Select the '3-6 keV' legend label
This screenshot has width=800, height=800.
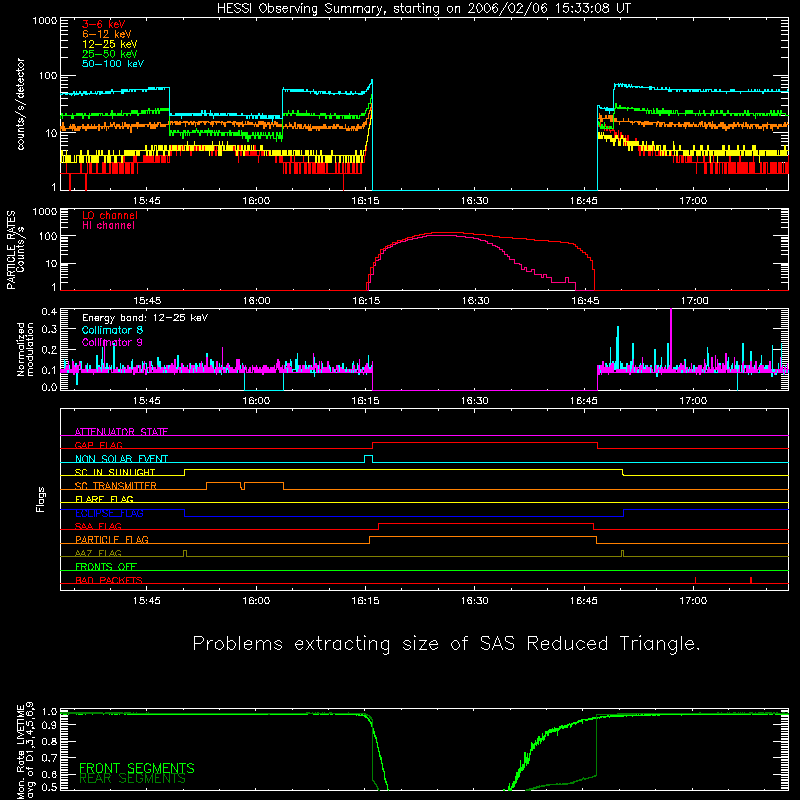(103, 24)
